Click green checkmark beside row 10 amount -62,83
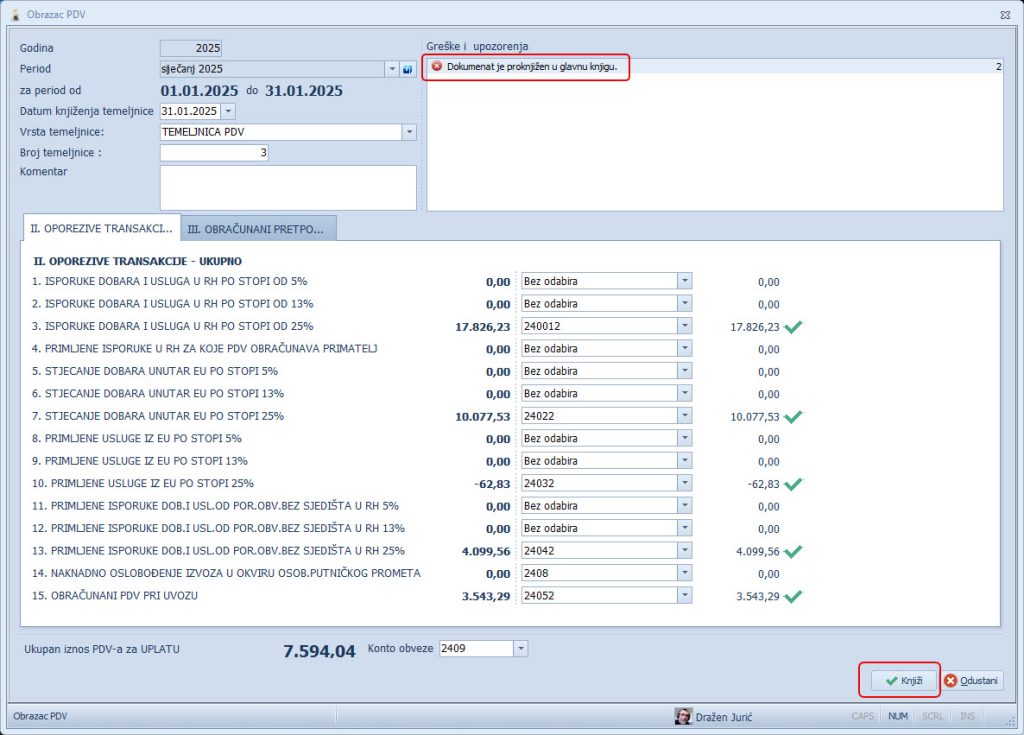The image size is (1024, 735). pos(795,484)
